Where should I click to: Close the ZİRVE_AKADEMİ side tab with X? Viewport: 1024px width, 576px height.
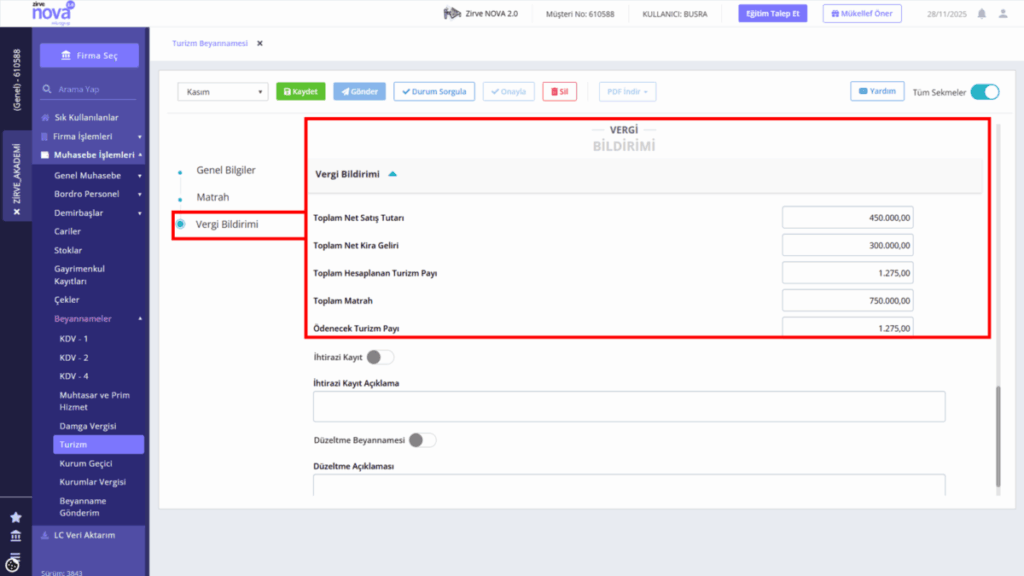(x=17, y=212)
